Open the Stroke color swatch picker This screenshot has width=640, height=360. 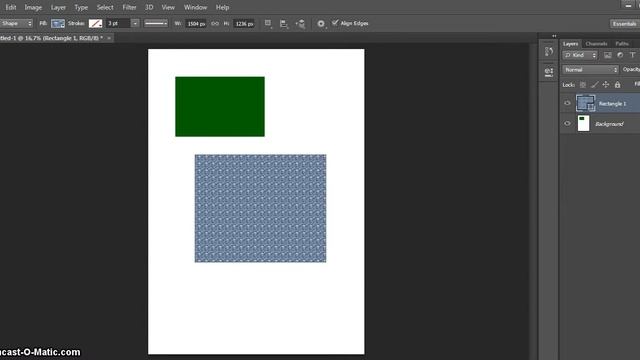(x=96, y=24)
